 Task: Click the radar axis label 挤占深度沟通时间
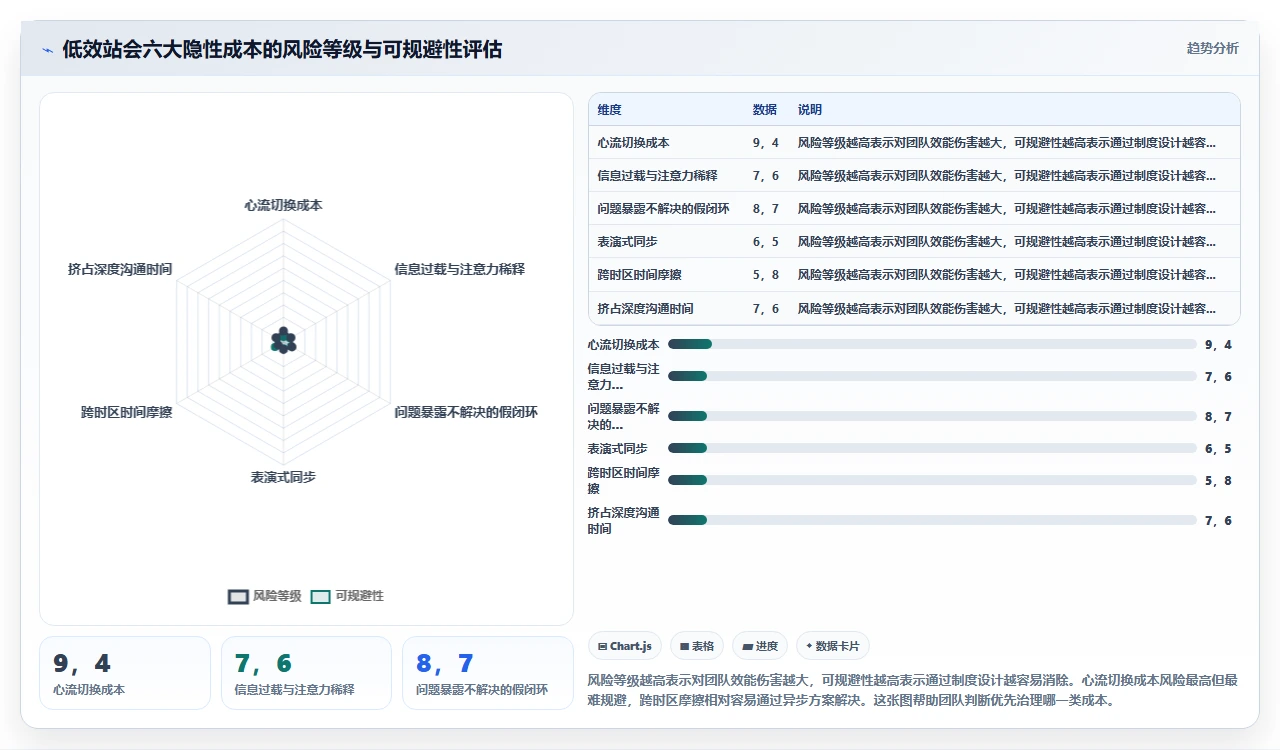[x=120, y=269]
